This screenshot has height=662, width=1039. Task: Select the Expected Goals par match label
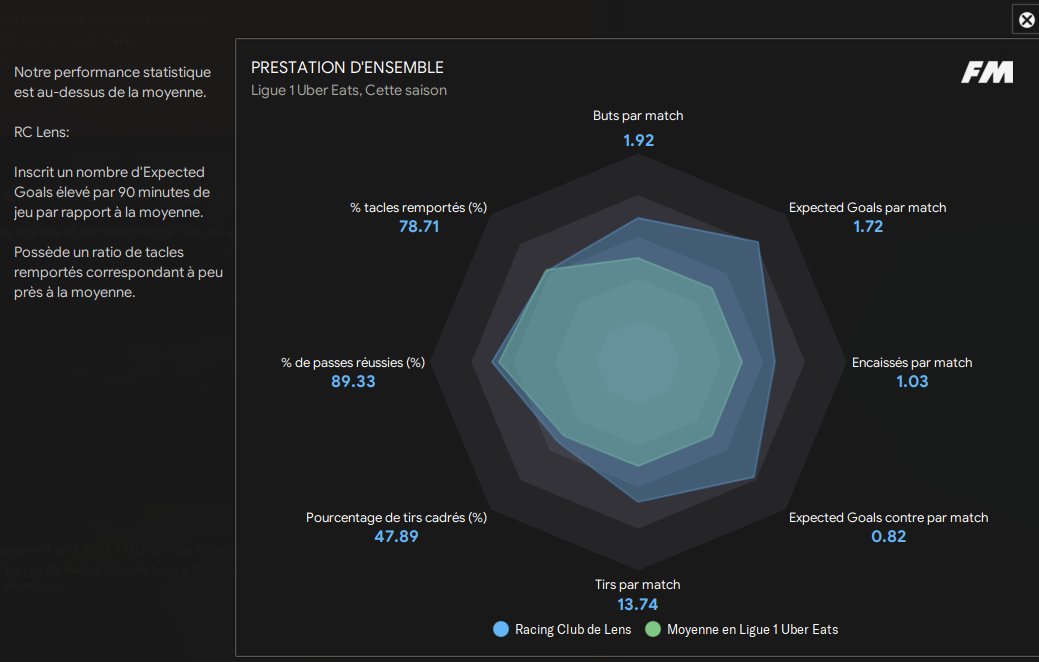867,207
